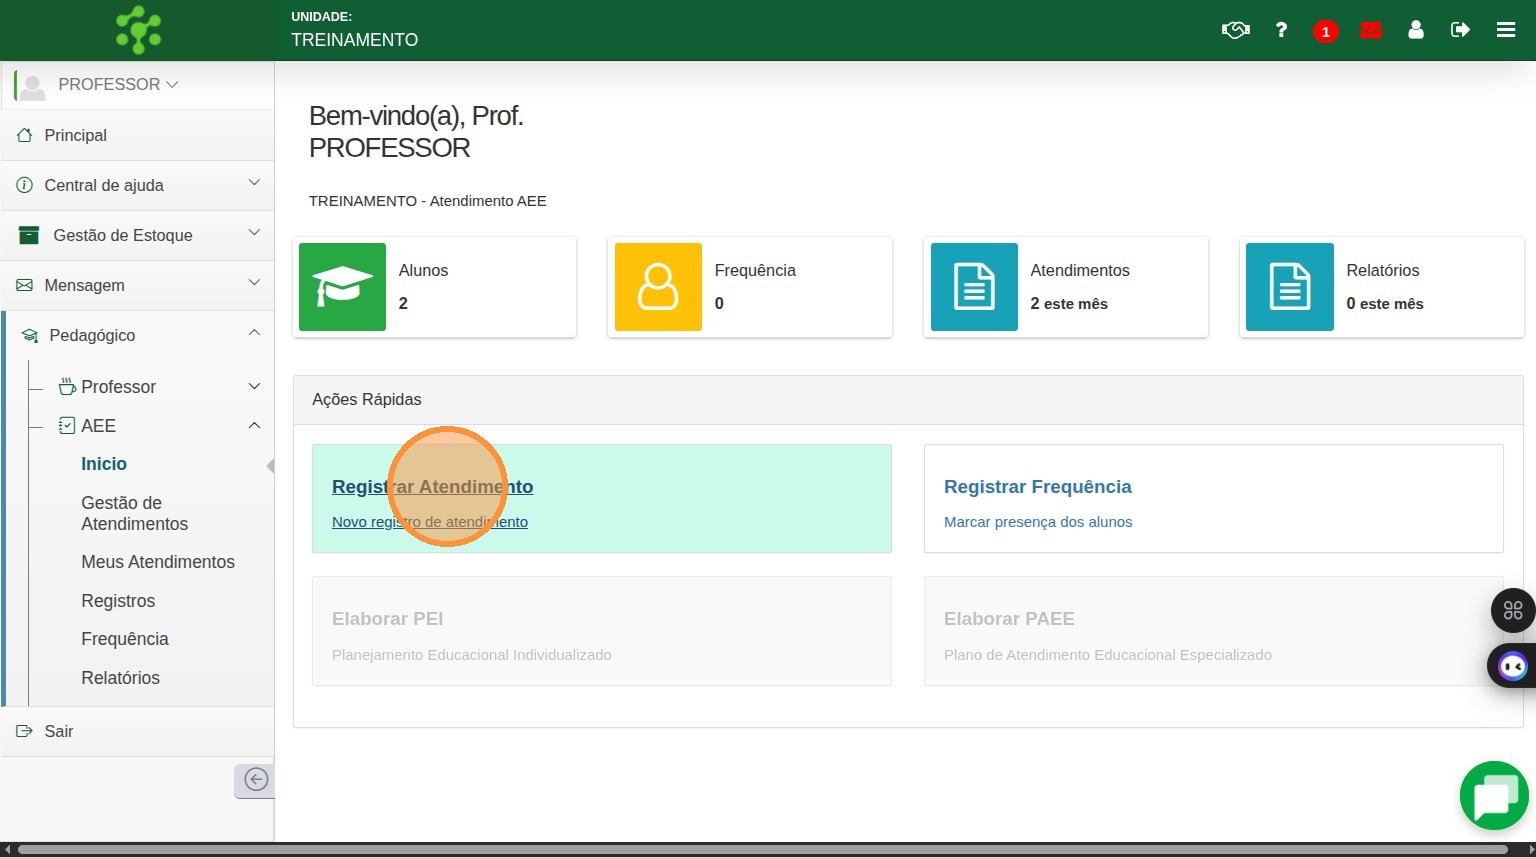Click the '0 este mês' Relatórios value
Image resolution: width=1536 pixels, height=857 pixels.
tap(1385, 303)
